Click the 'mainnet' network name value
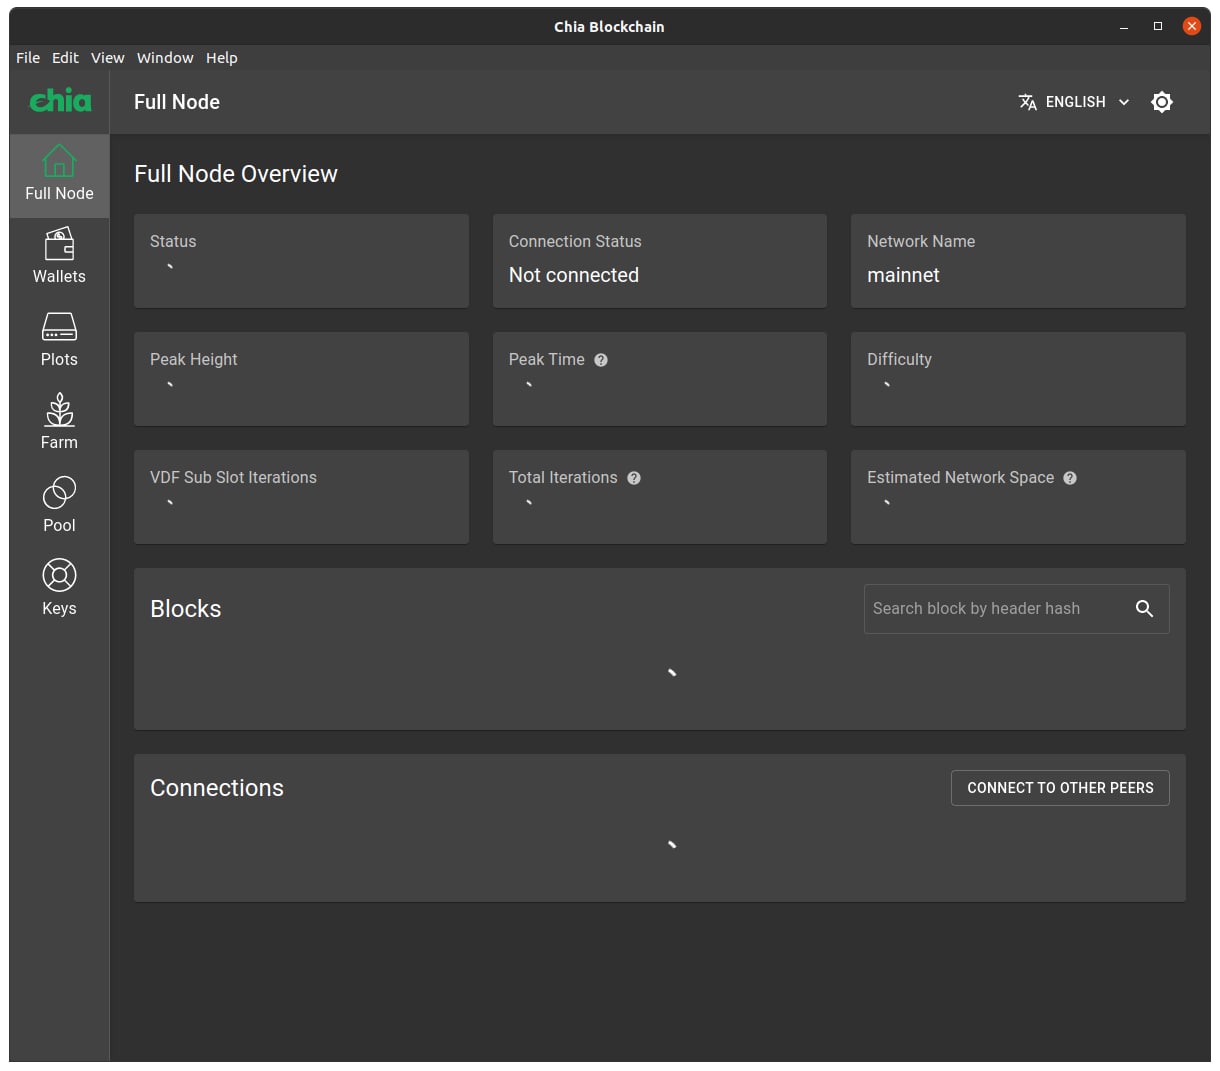 903,275
